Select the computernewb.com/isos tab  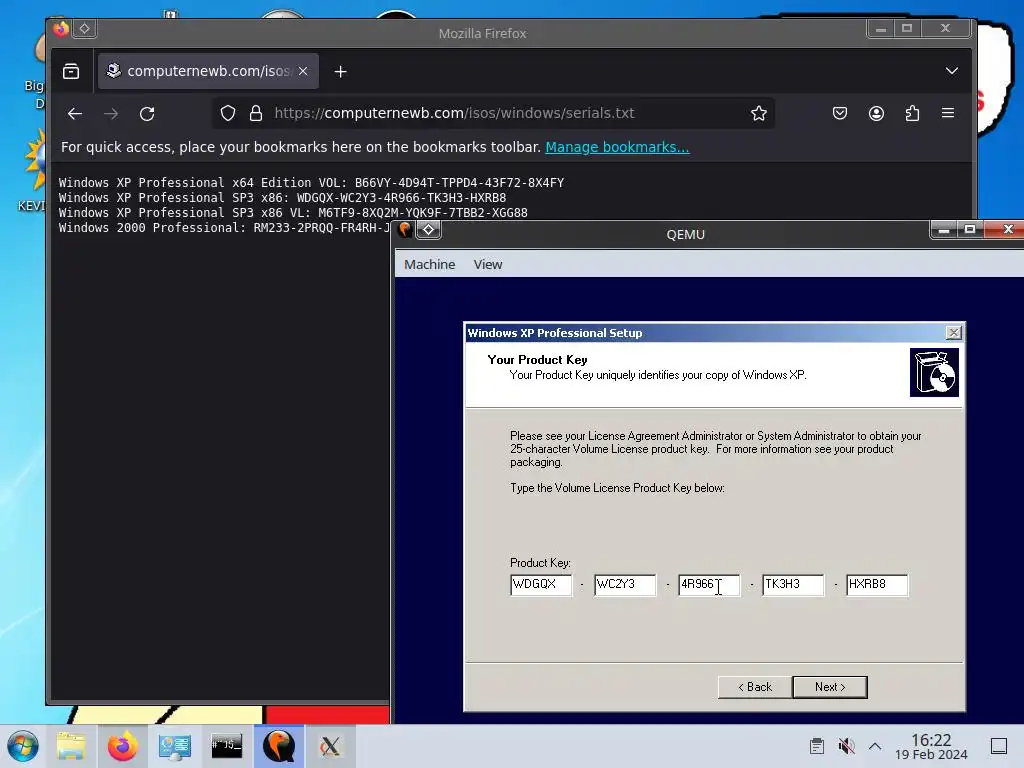(208, 71)
